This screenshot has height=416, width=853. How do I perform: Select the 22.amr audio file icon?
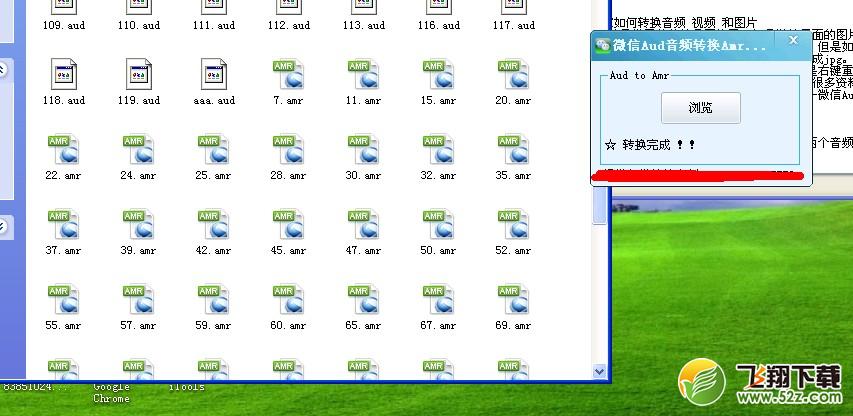point(63,149)
